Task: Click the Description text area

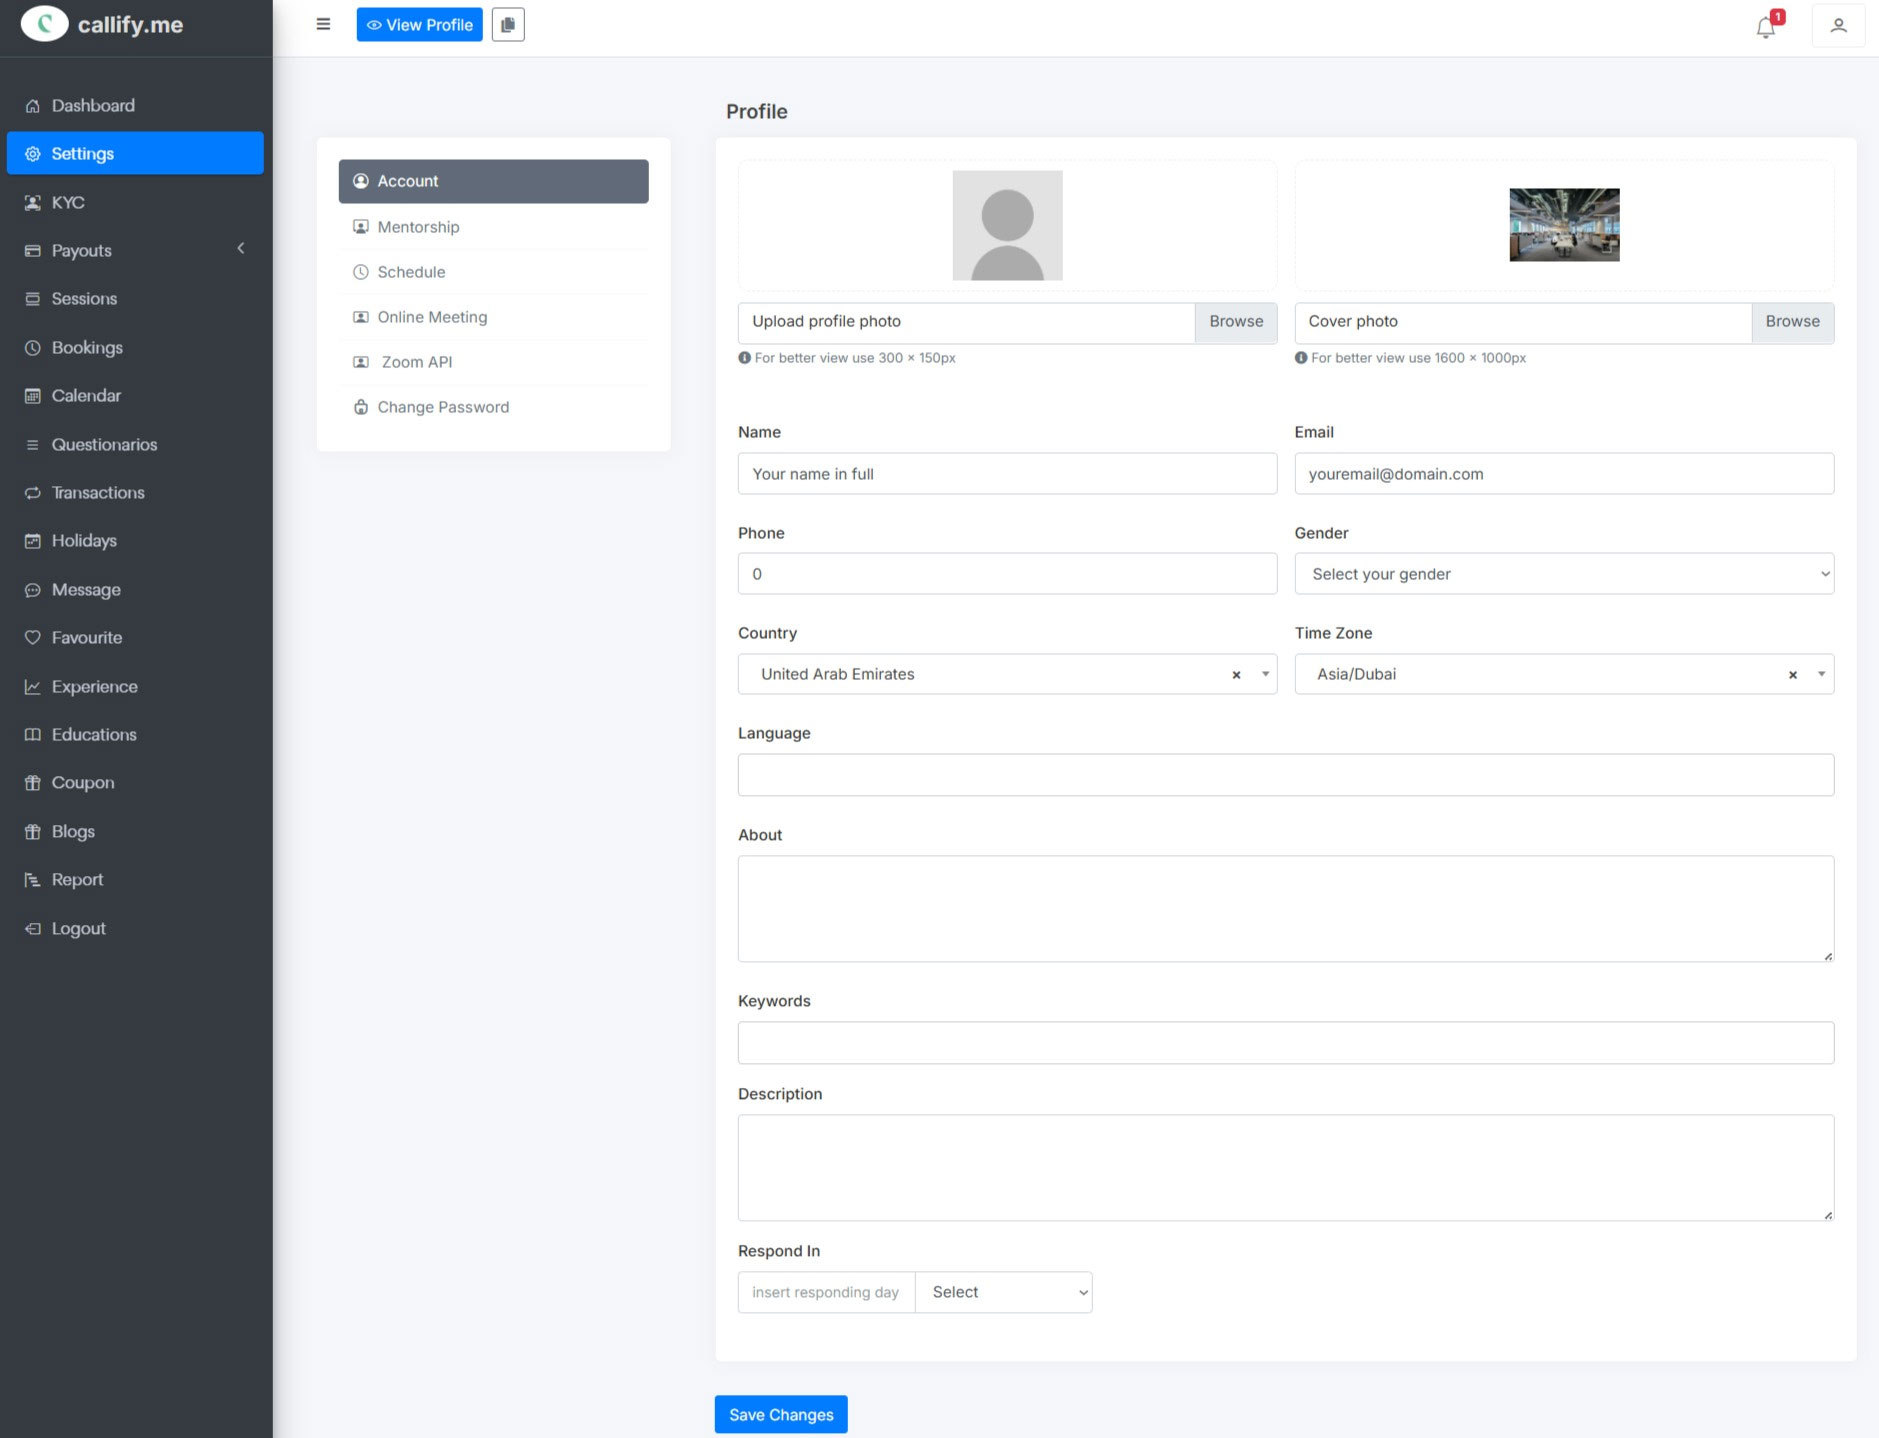Action: coord(1286,1168)
